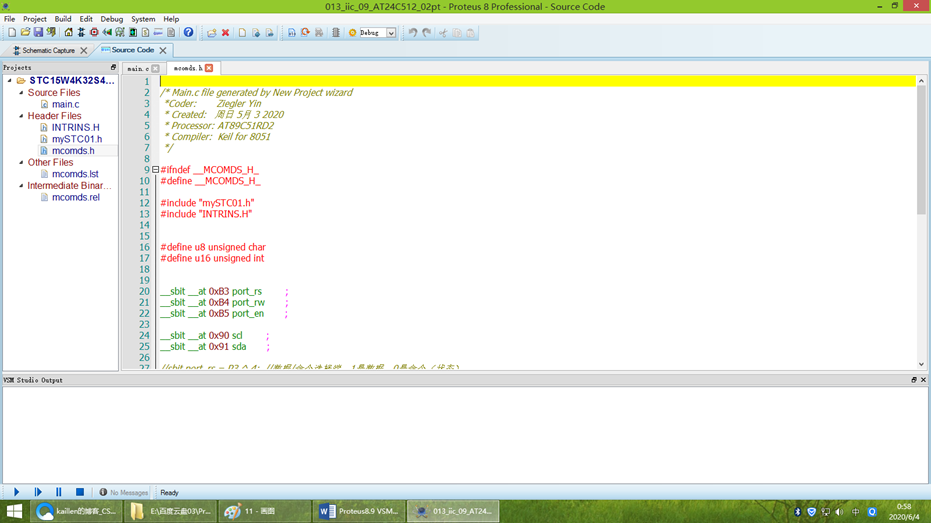Collapse the Header Files folder

(x=21, y=116)
